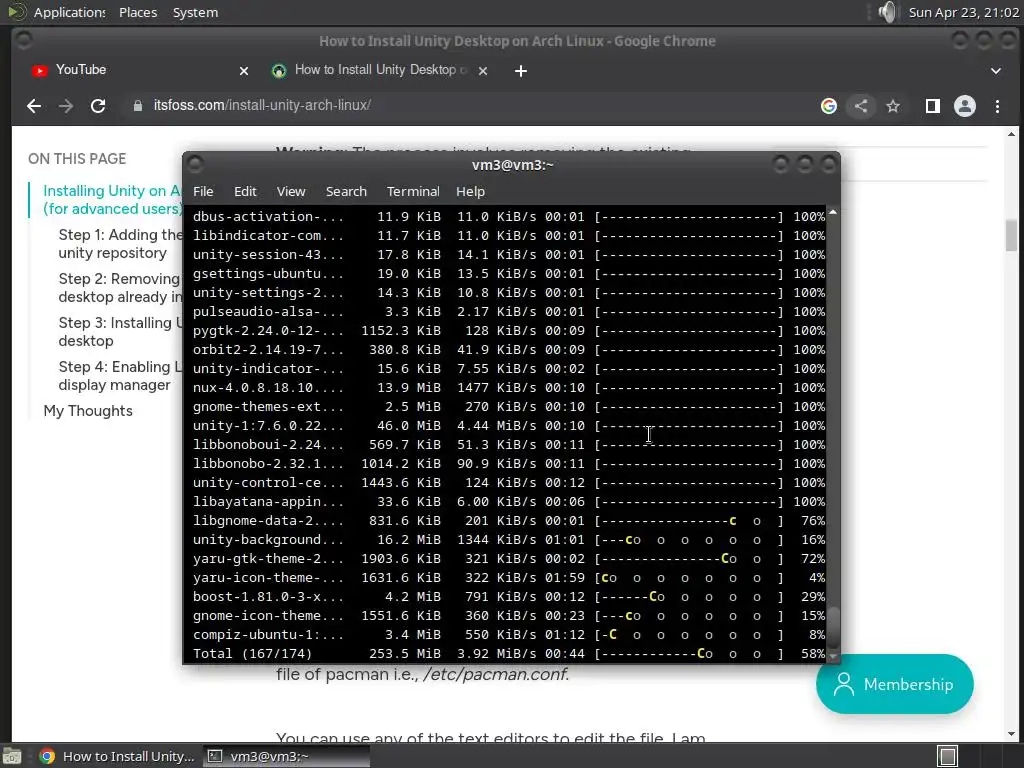
Task: Jump to Step 1 Adding the unity repository
Action: point(120,244)
